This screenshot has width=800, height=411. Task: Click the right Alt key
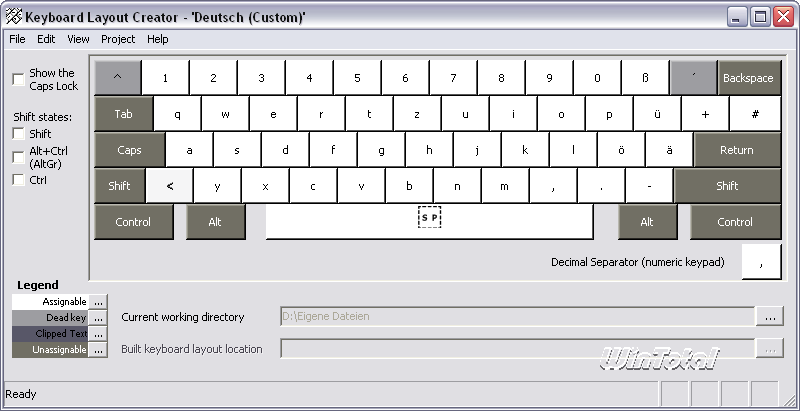click(647, 222)
